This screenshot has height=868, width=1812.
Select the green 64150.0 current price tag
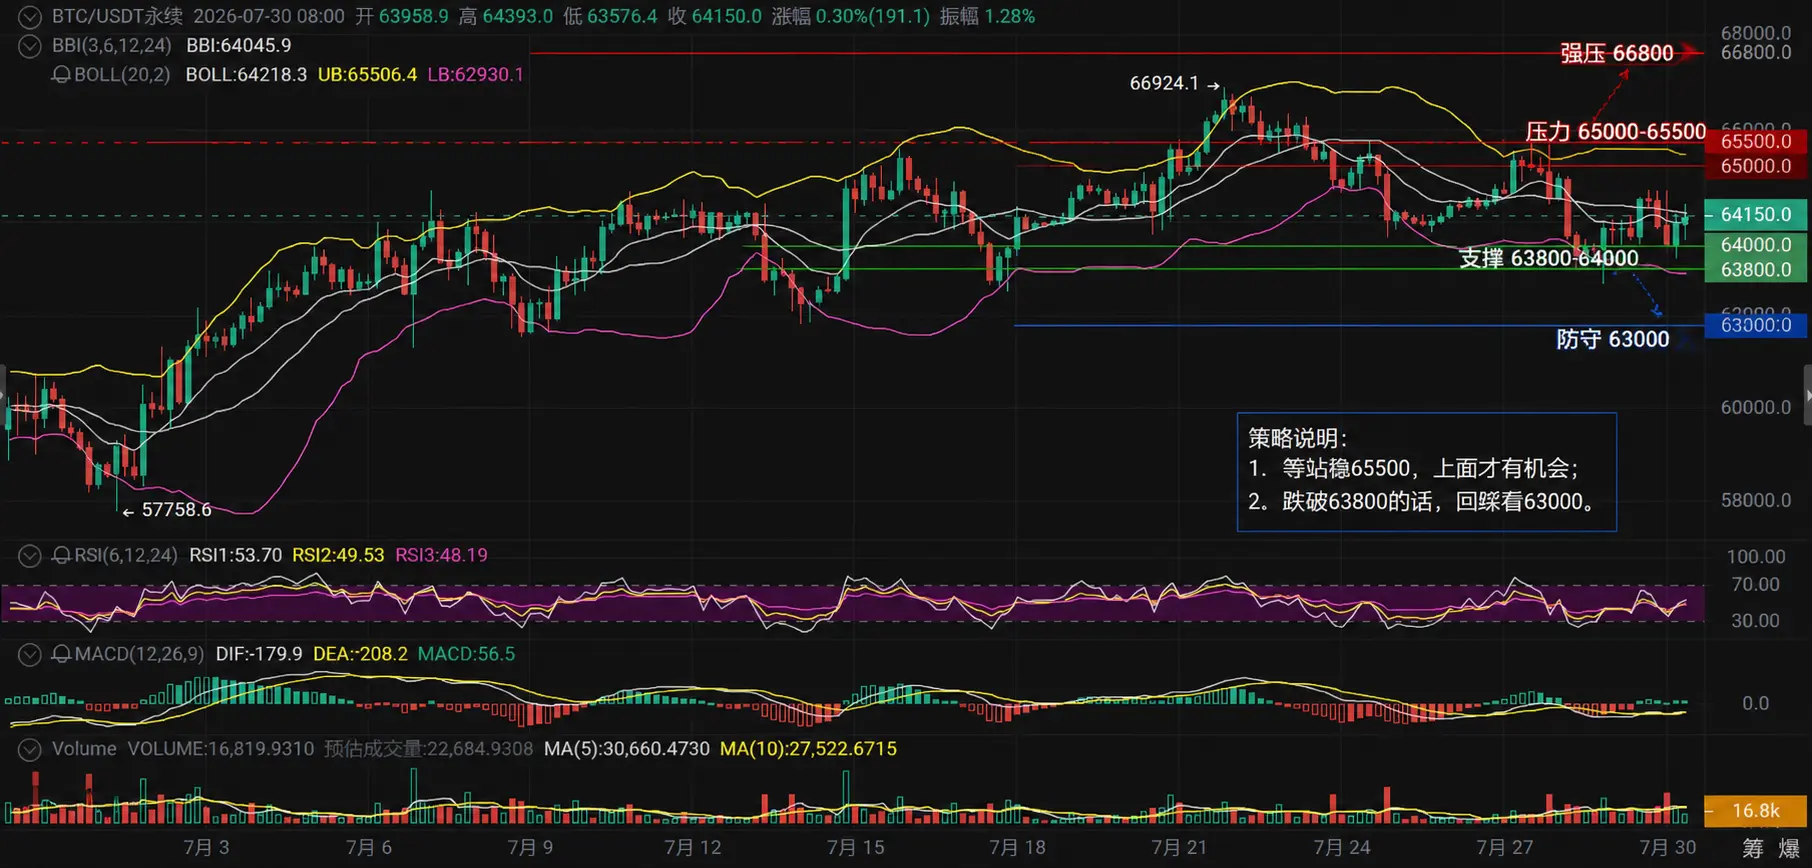(1756, 215)
